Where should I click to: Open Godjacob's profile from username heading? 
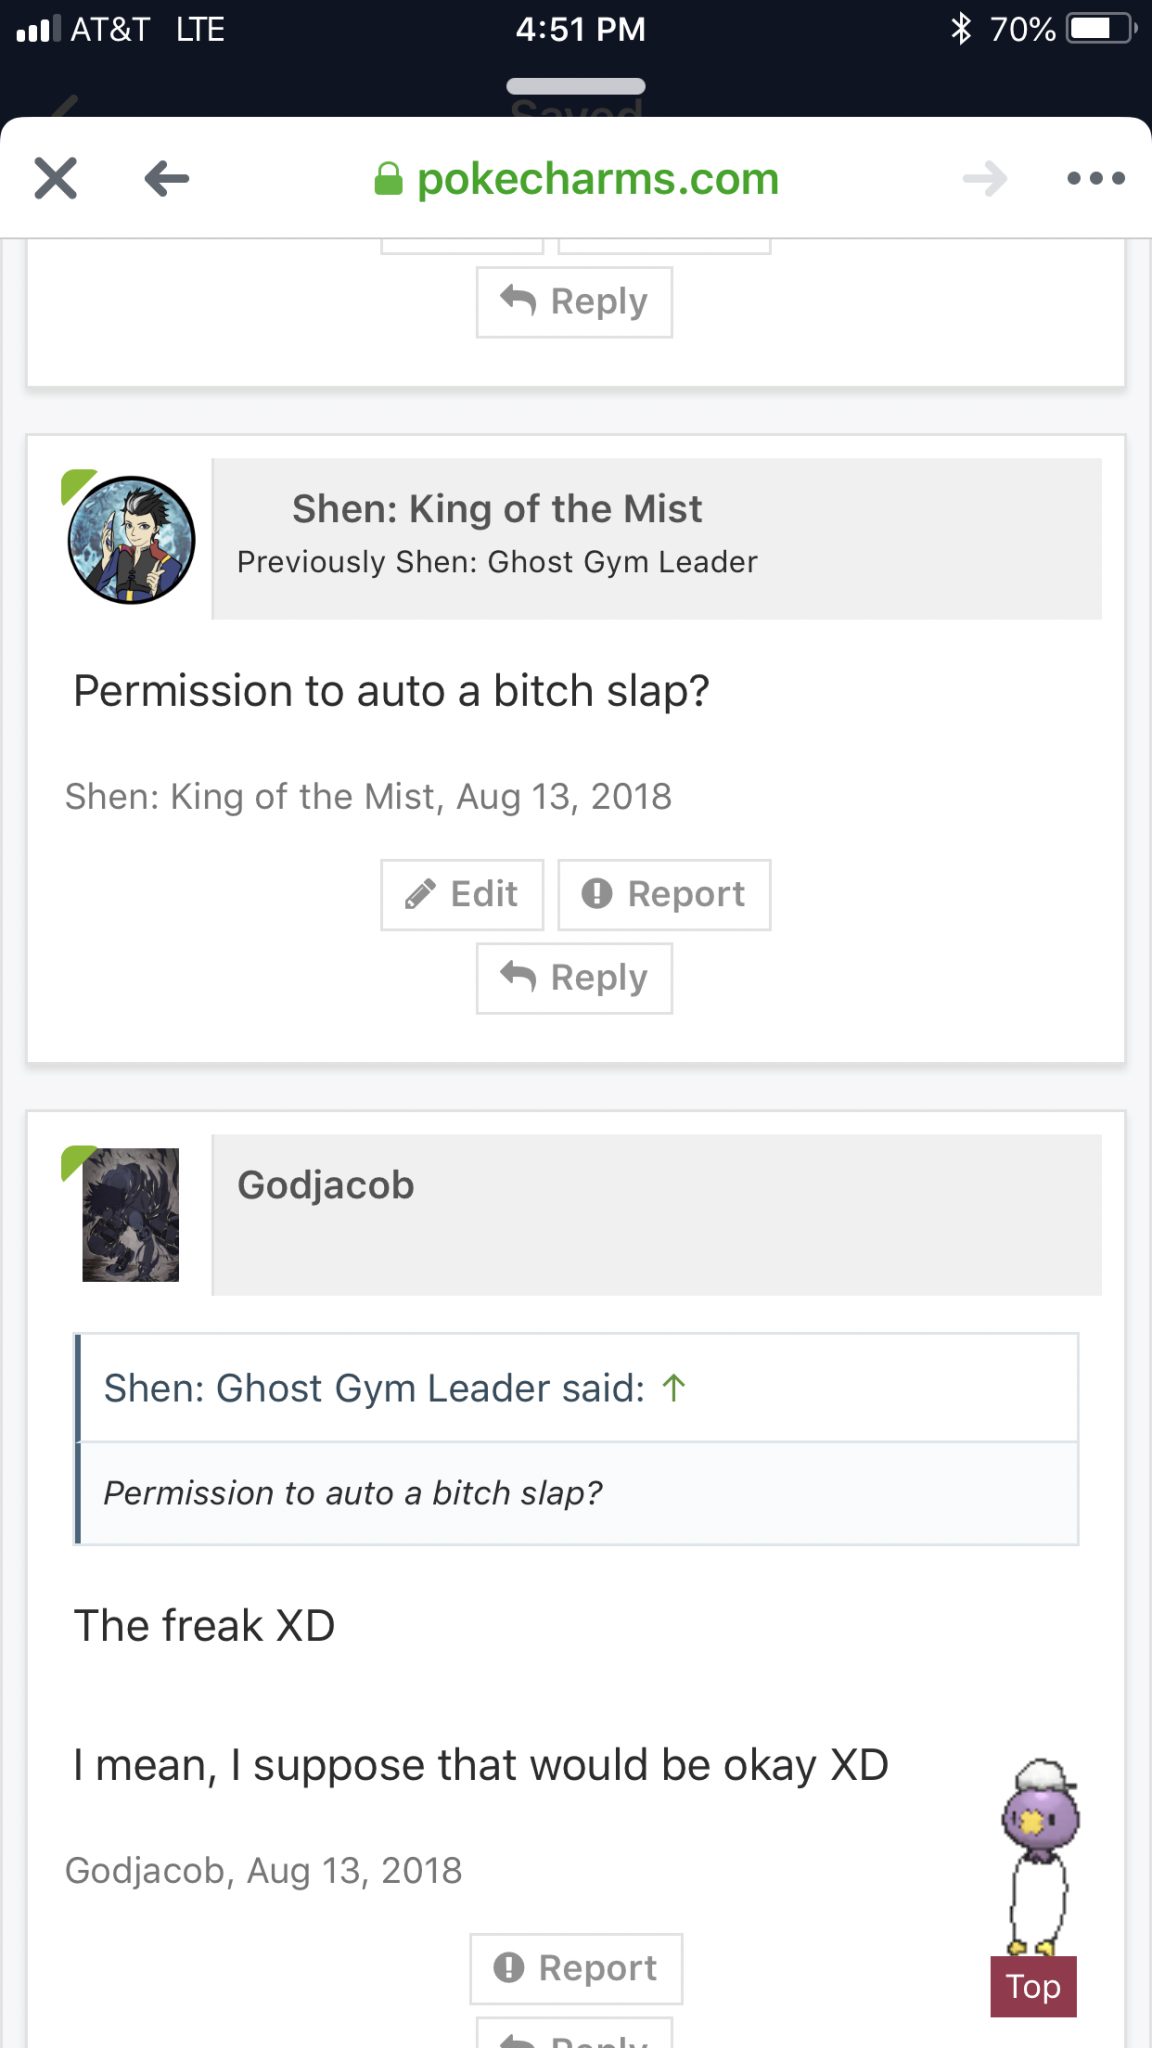coord(326,1185)
